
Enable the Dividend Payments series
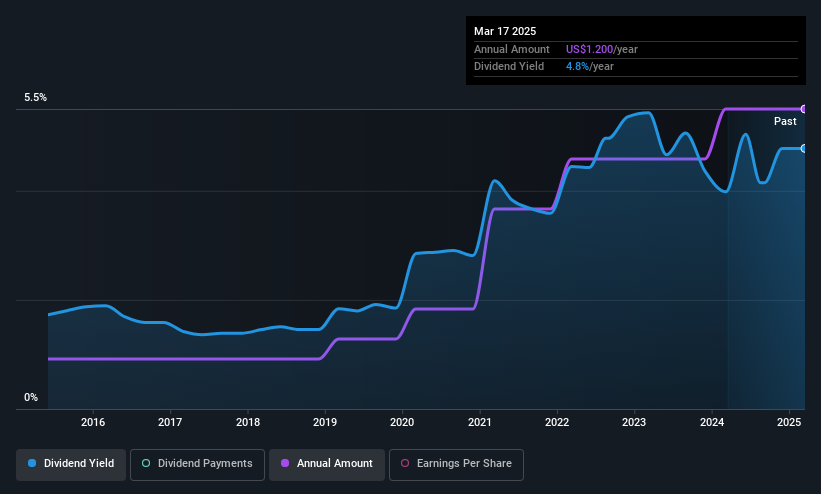197,464
